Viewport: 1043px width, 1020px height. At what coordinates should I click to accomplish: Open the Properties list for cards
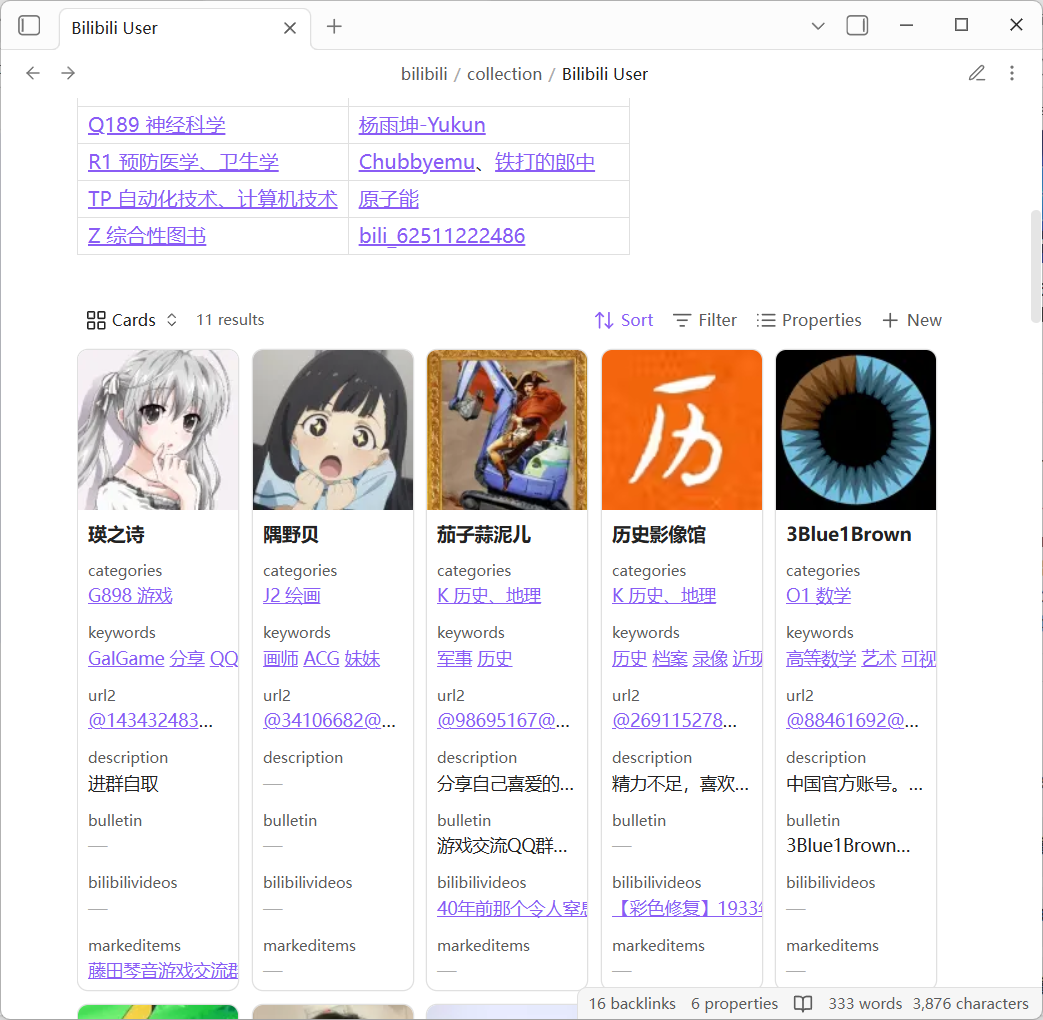click(x=809, y=320)
